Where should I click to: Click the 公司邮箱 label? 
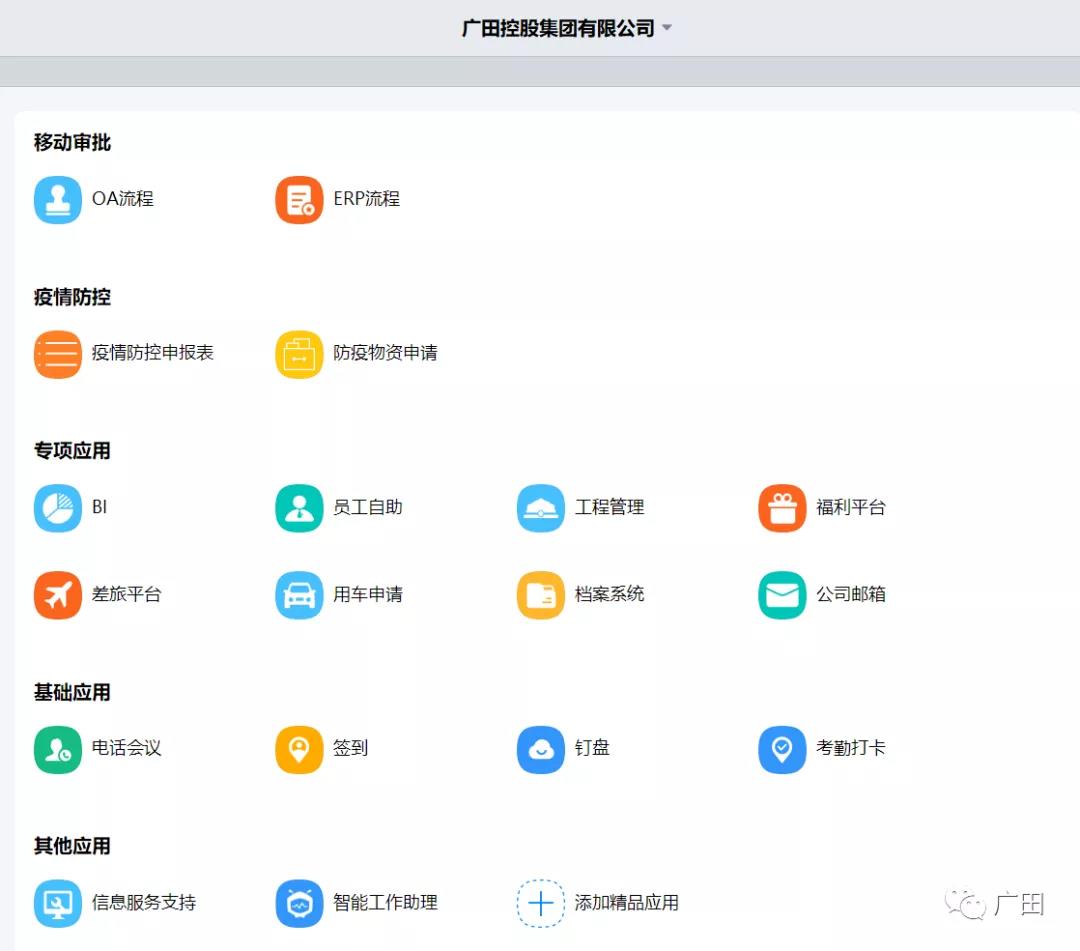(851, 594)
